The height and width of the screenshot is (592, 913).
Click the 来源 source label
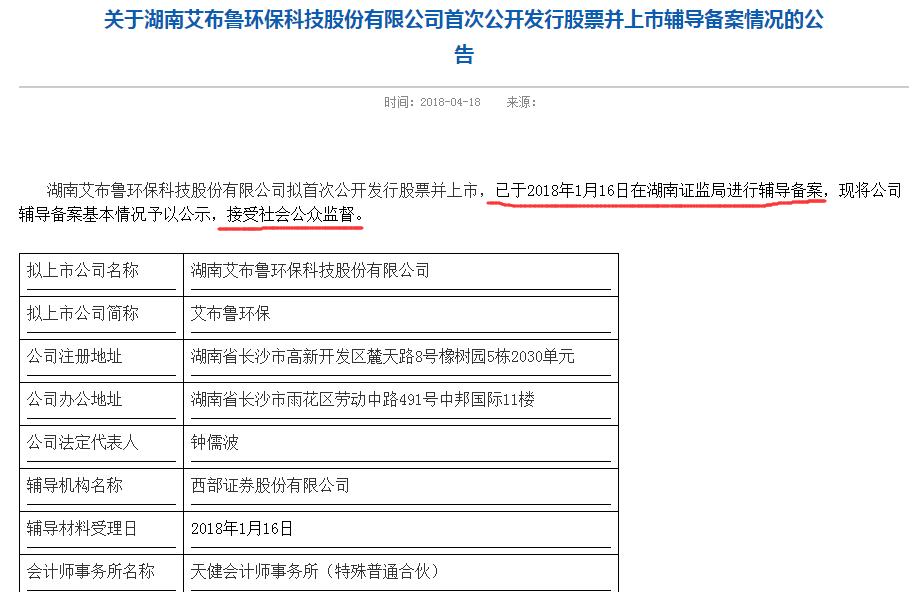point(522,101)
